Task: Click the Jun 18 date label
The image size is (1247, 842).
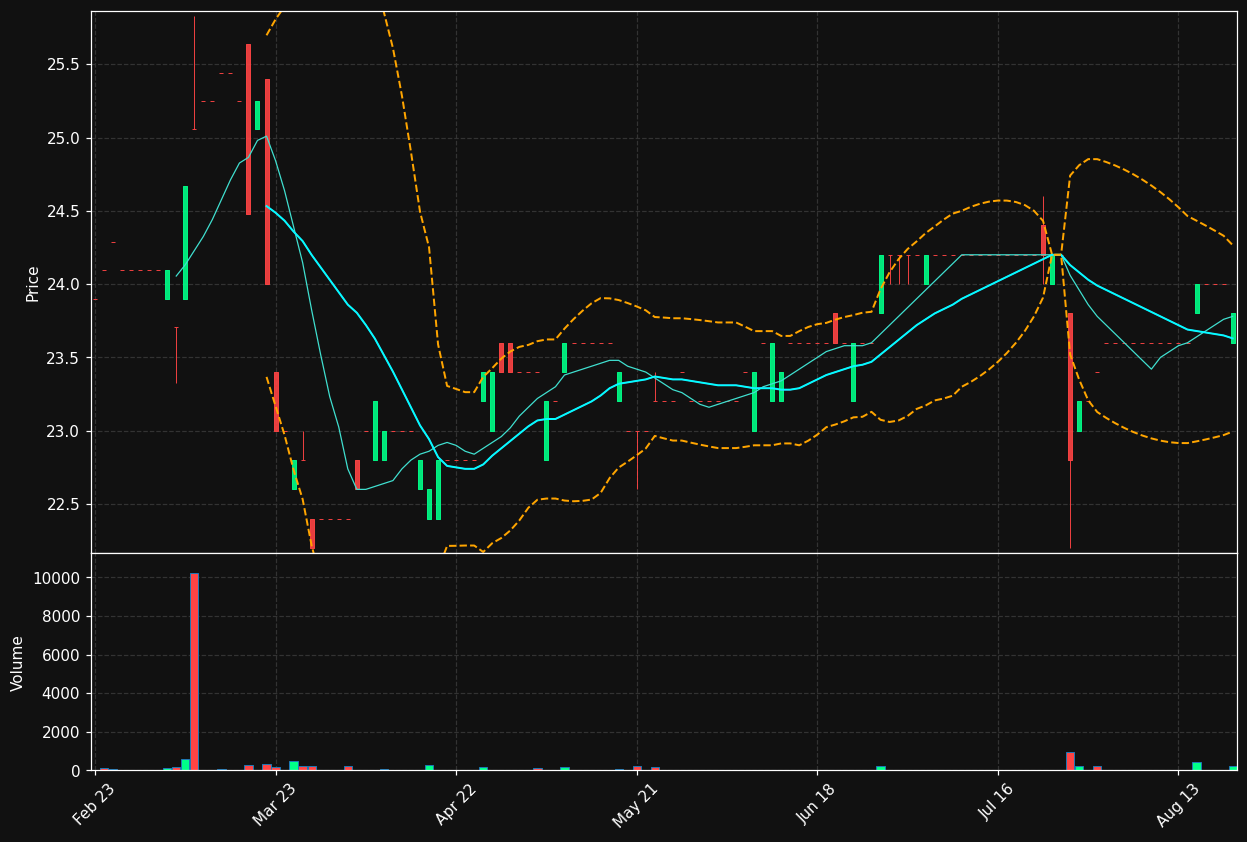Action: (815, 804)
